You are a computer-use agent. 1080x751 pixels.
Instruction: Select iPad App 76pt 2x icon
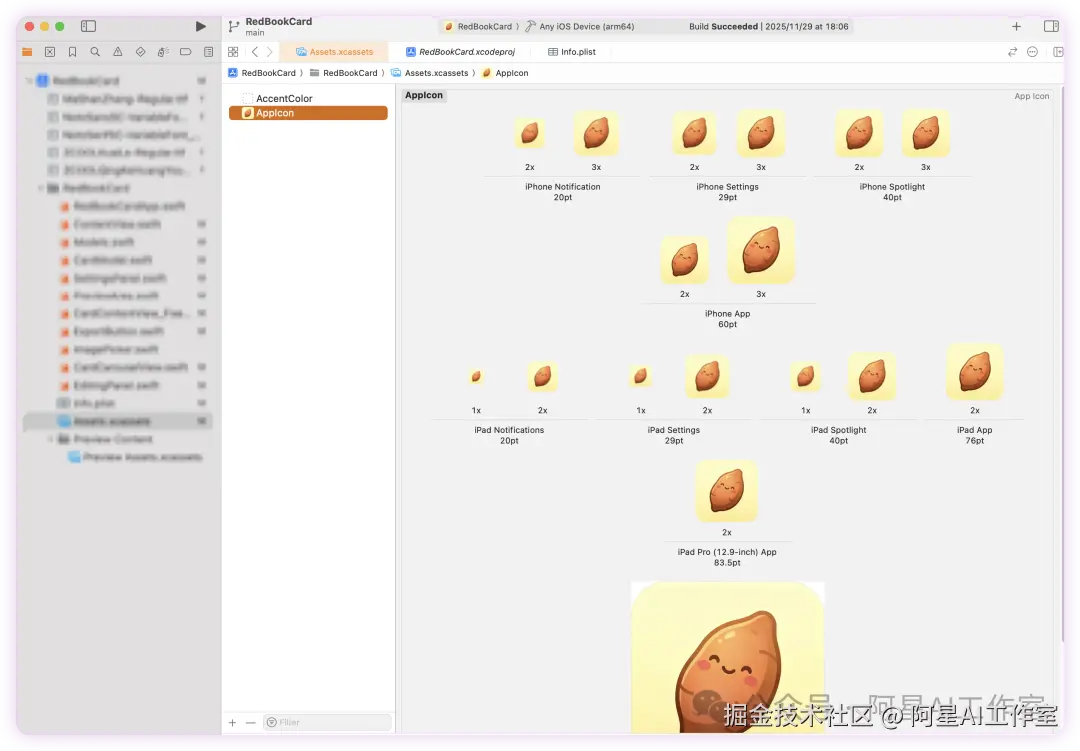click(975, 372)
